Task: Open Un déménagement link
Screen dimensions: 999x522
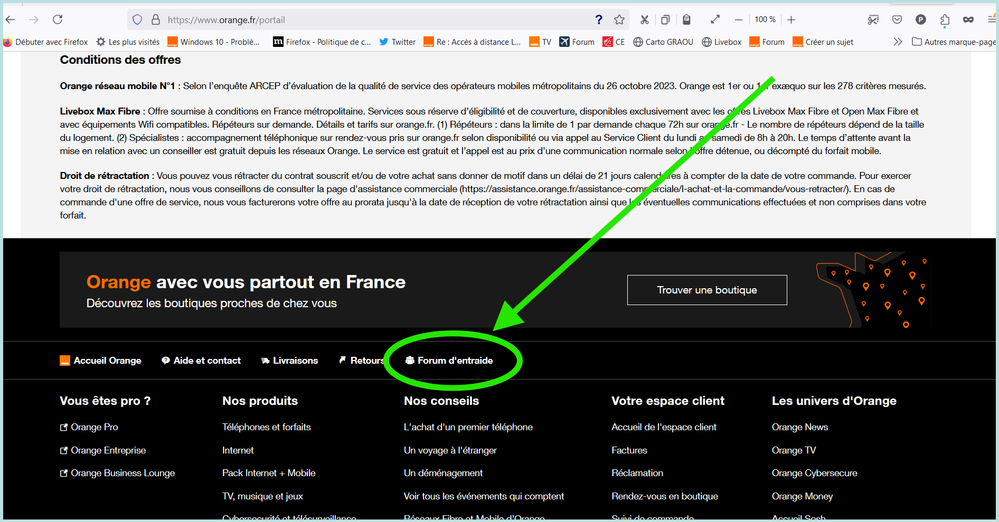Action: pyautogui.click(x=443, y=473)
